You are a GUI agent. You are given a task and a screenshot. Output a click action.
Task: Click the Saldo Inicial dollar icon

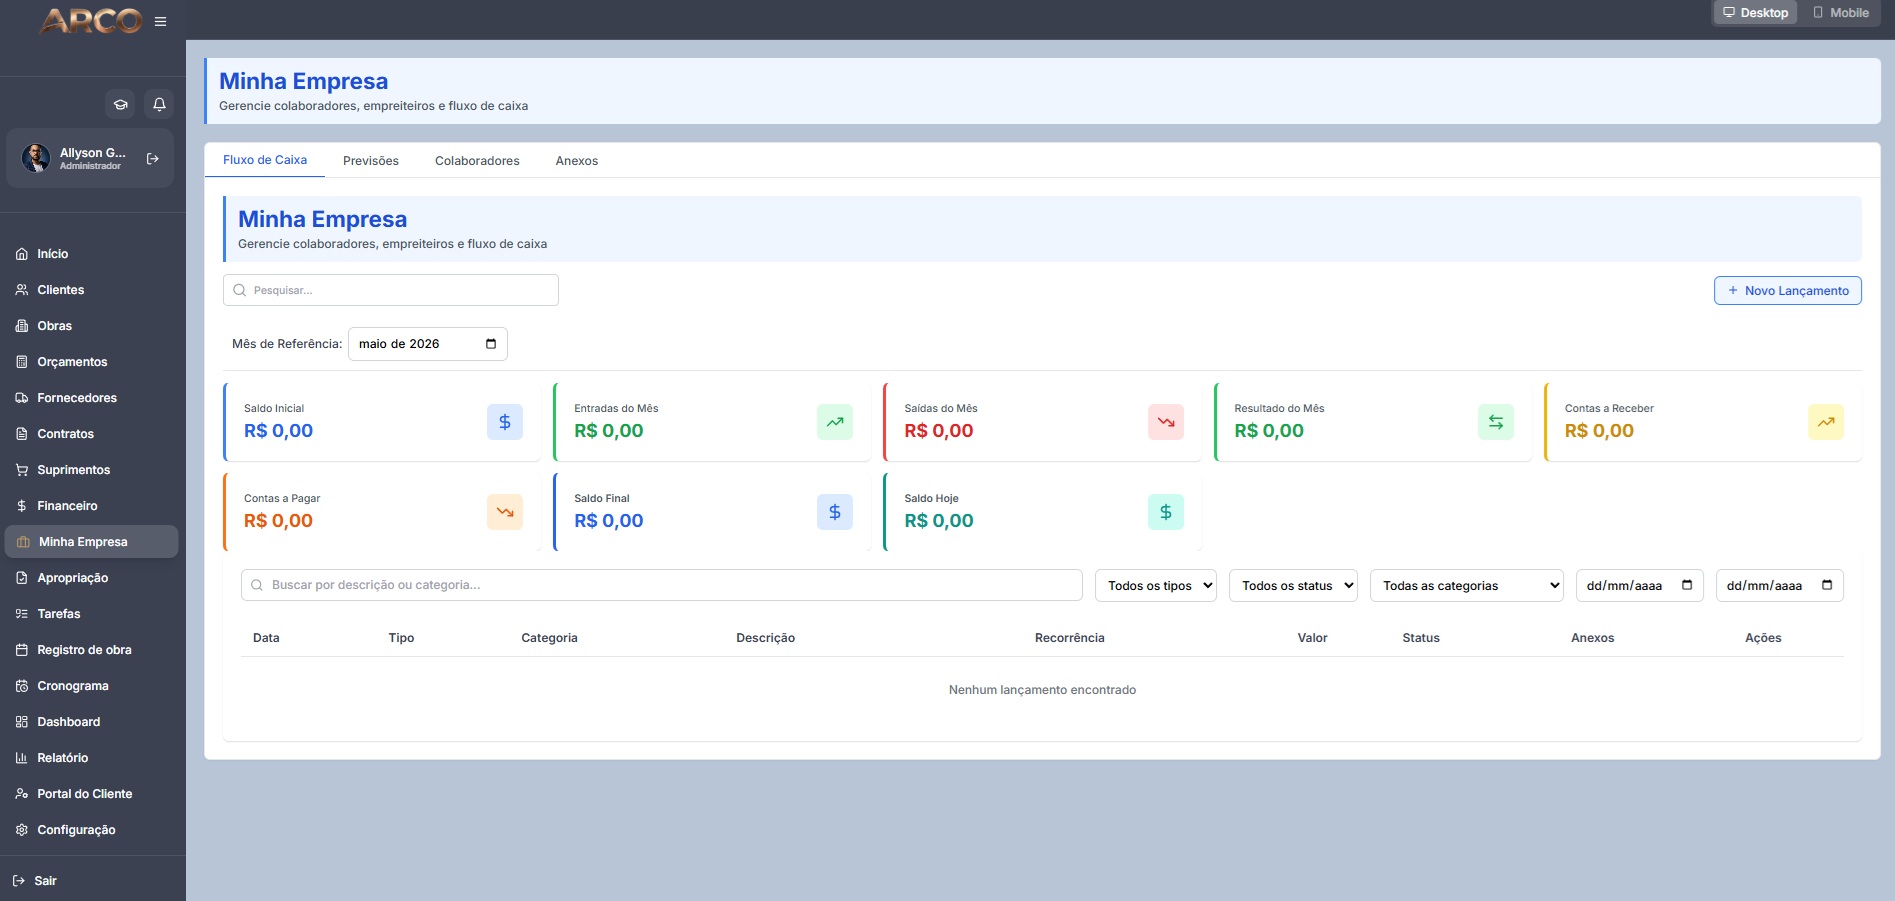pyautogui.click(x=505, y=422)
